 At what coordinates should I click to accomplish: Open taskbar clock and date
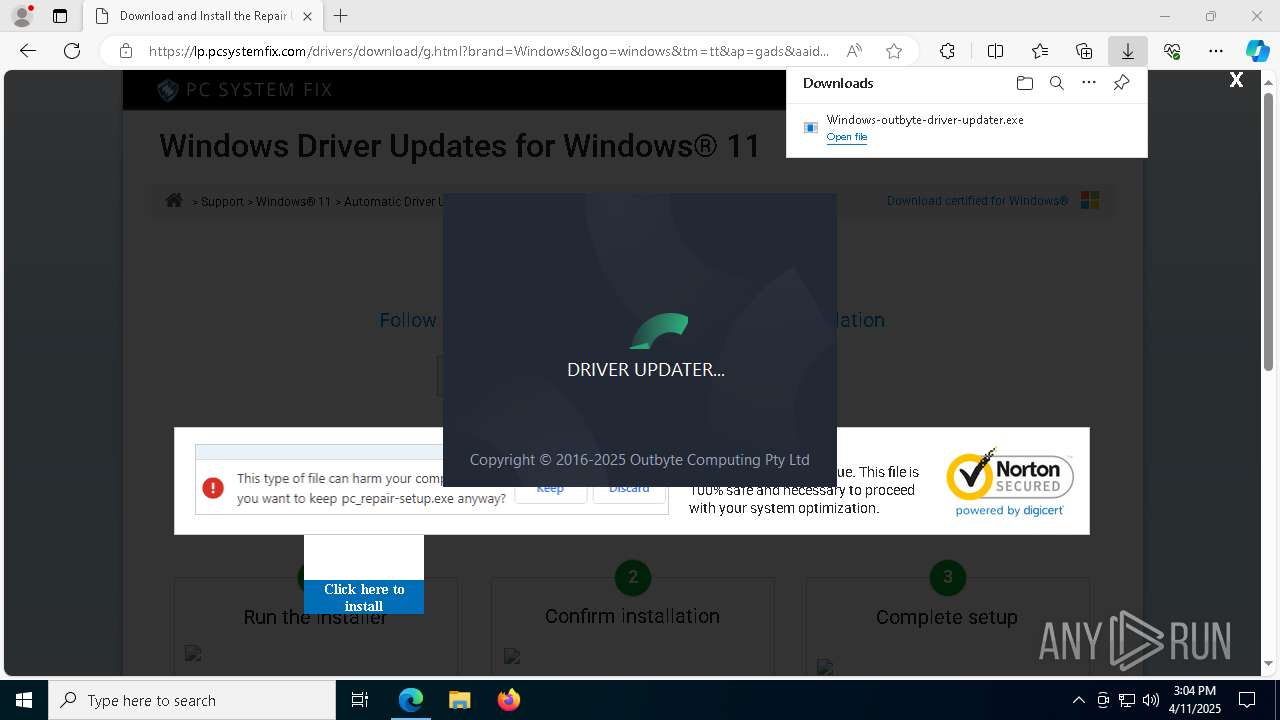[1195, 700]
